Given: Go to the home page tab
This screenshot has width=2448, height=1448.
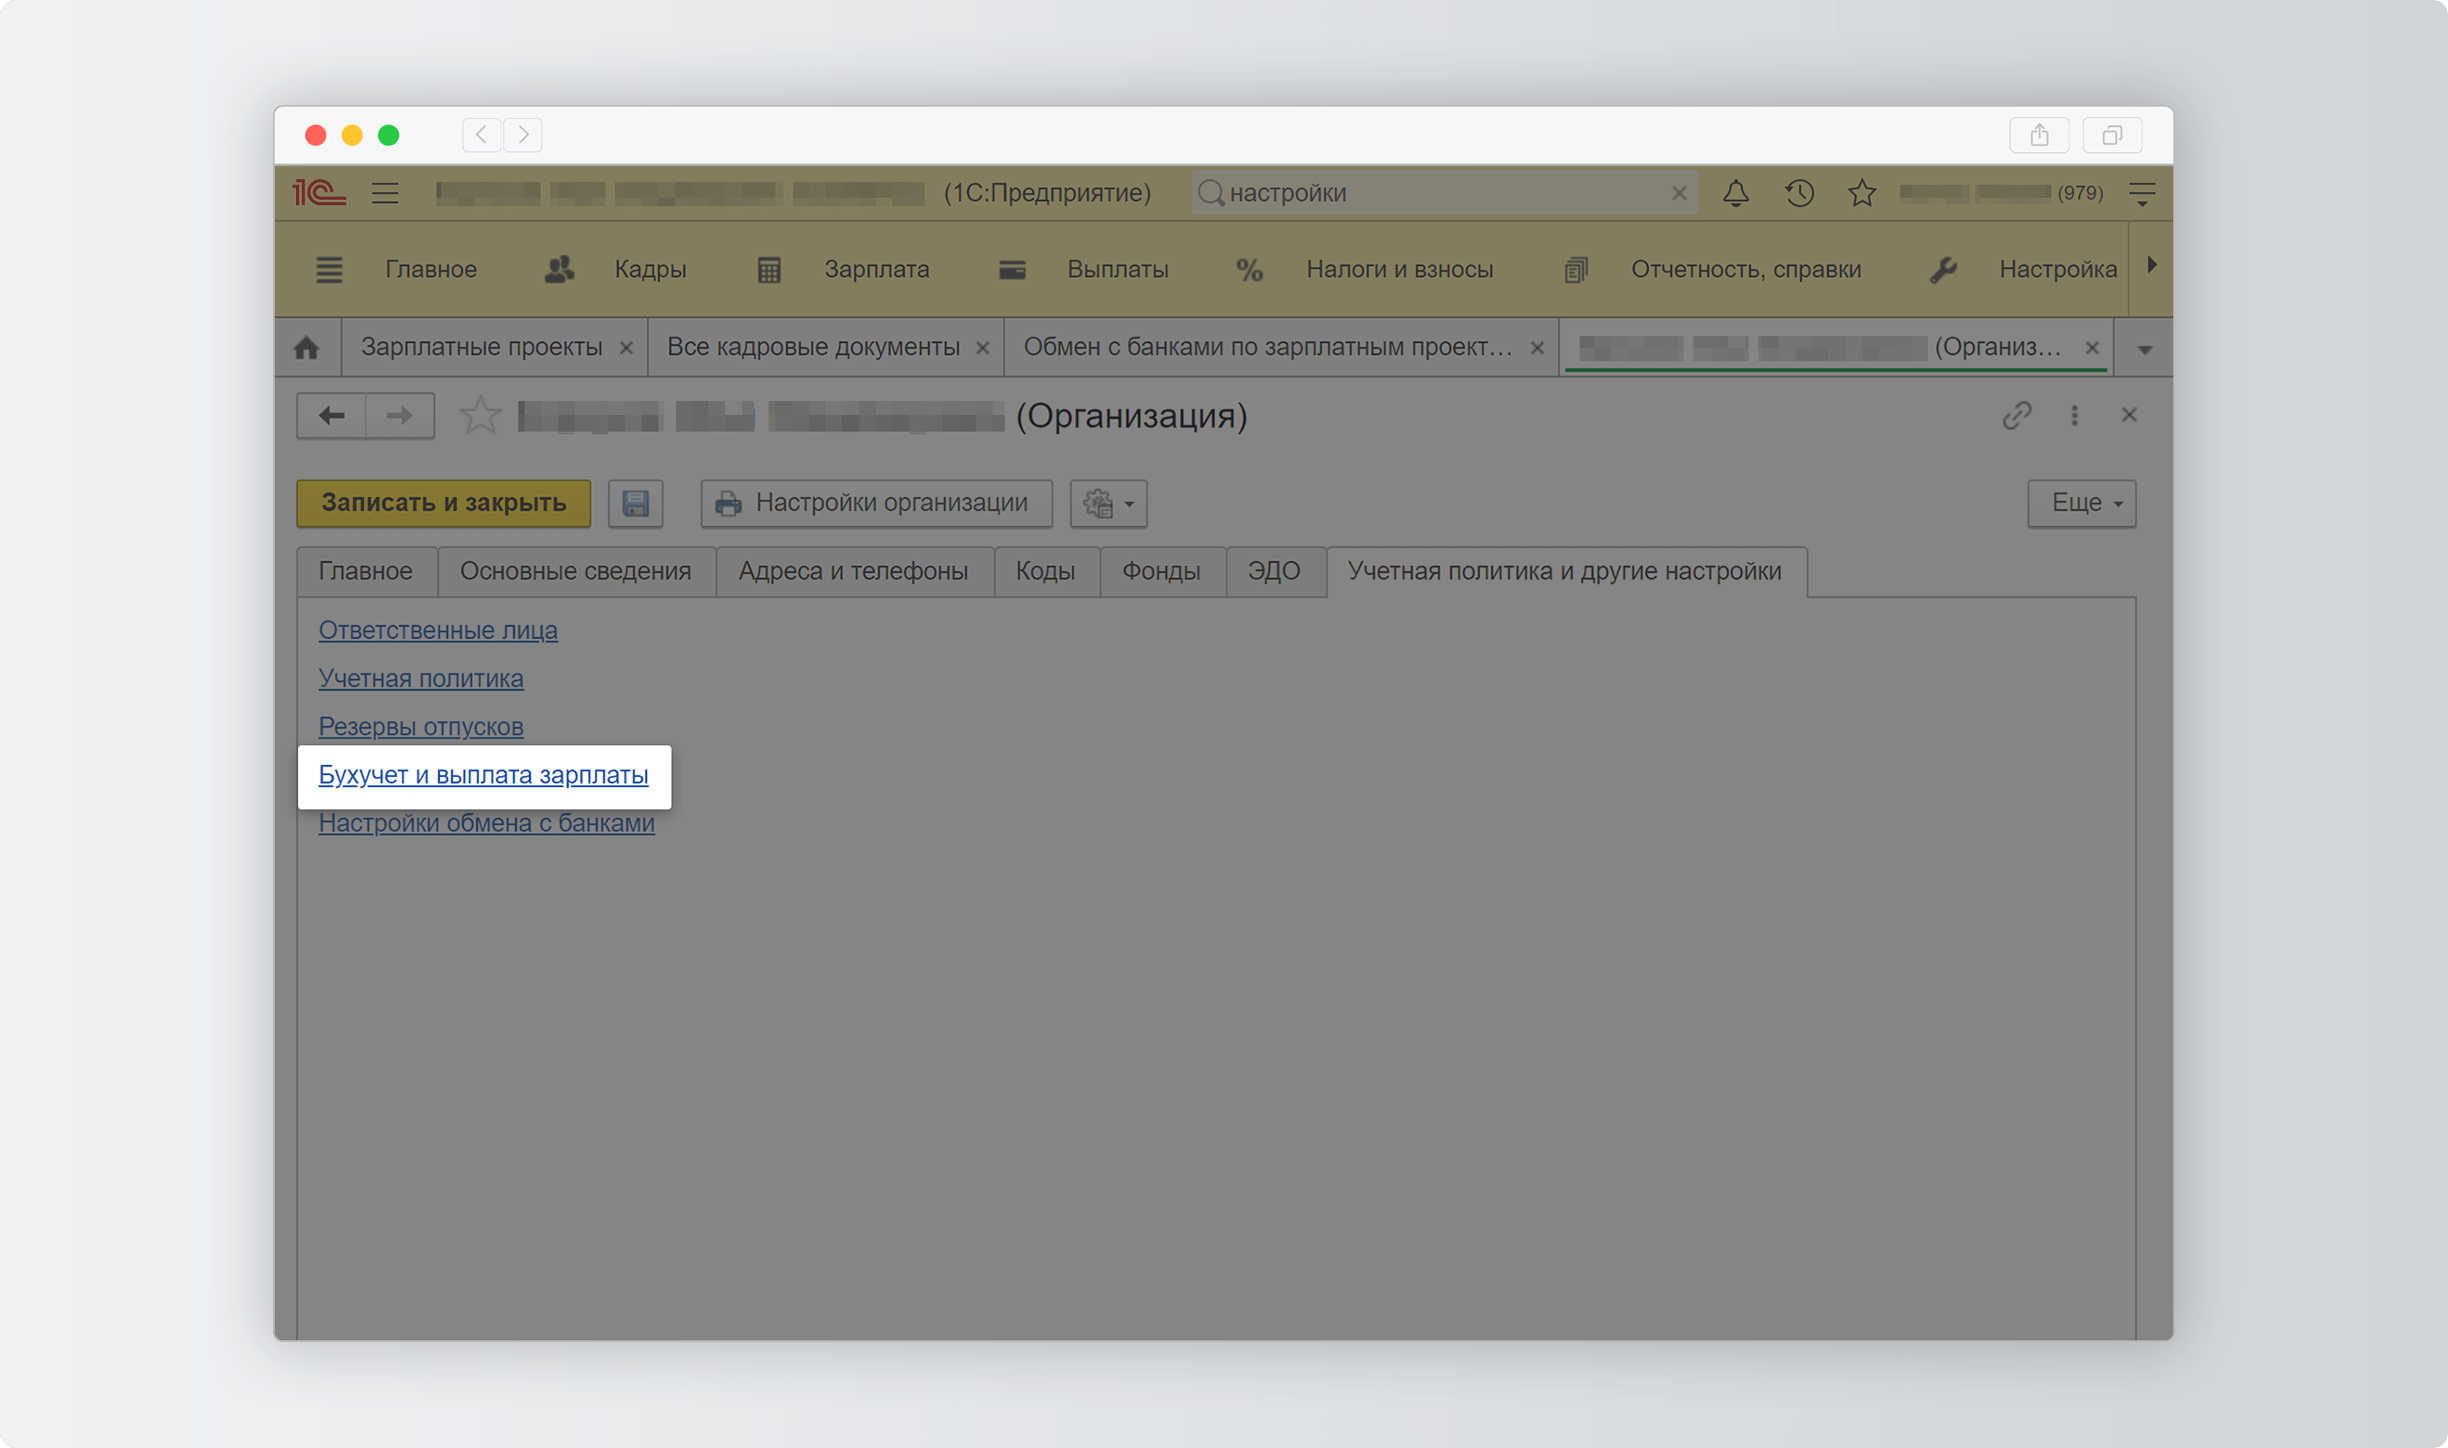Looking at the screenshot, I should 307,347.
